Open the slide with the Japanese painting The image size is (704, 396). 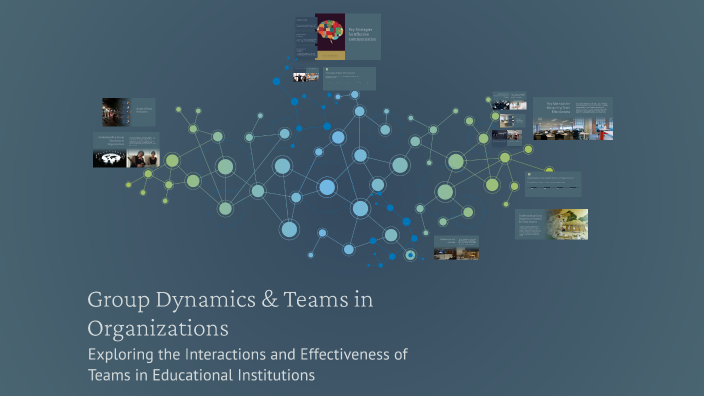click(551, 224)
